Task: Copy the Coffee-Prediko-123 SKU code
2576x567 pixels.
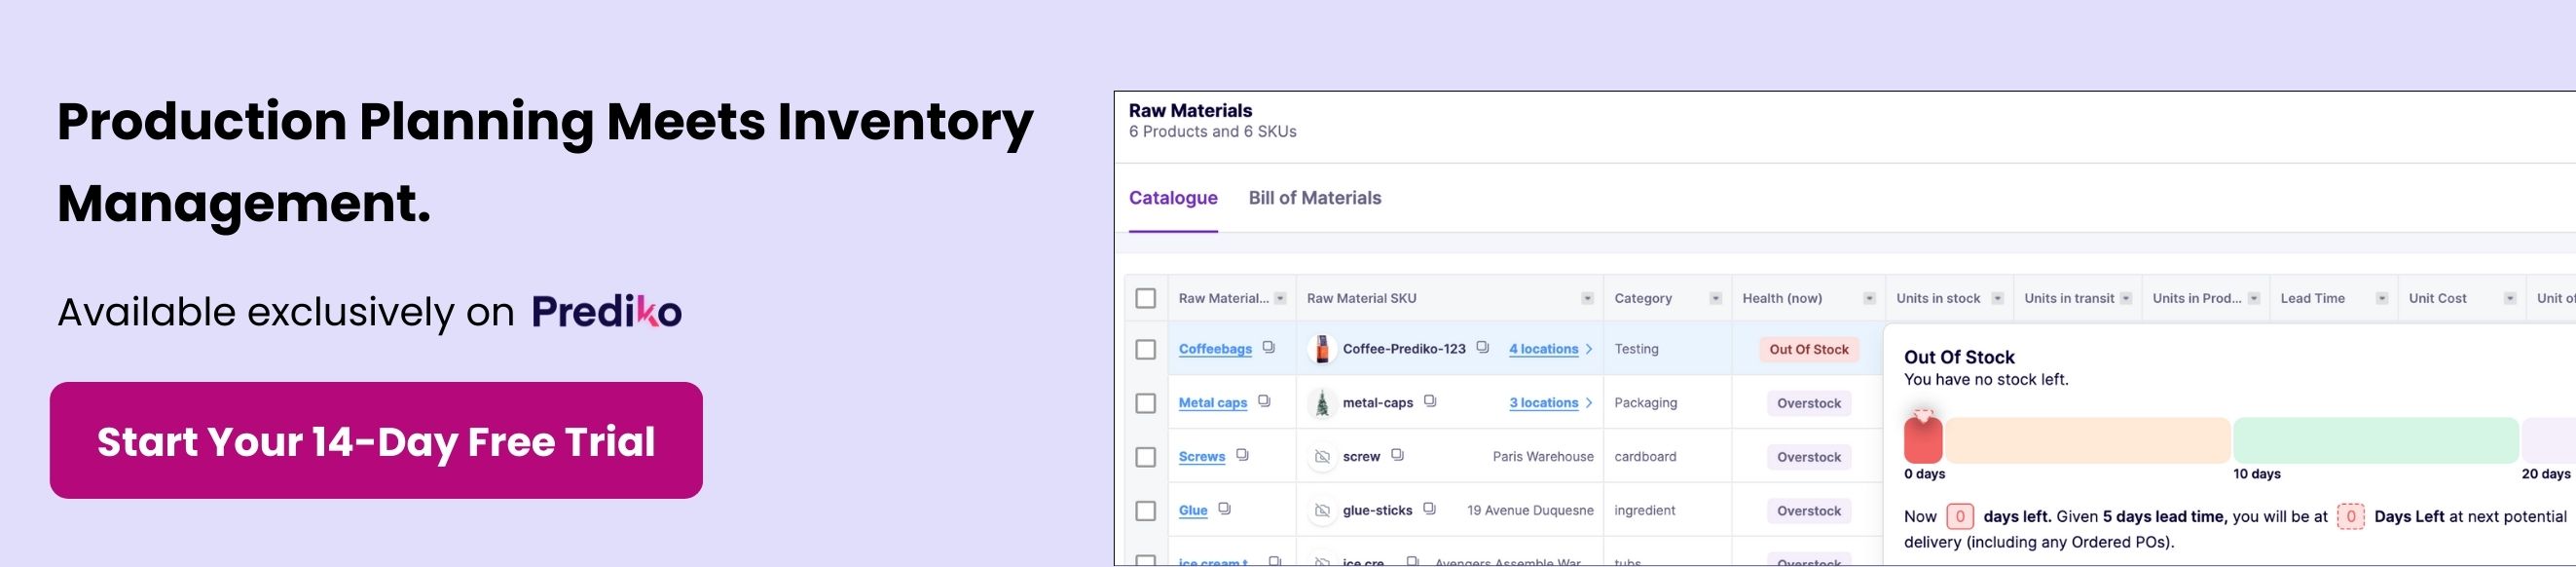Action: (x=1482, y=347)
